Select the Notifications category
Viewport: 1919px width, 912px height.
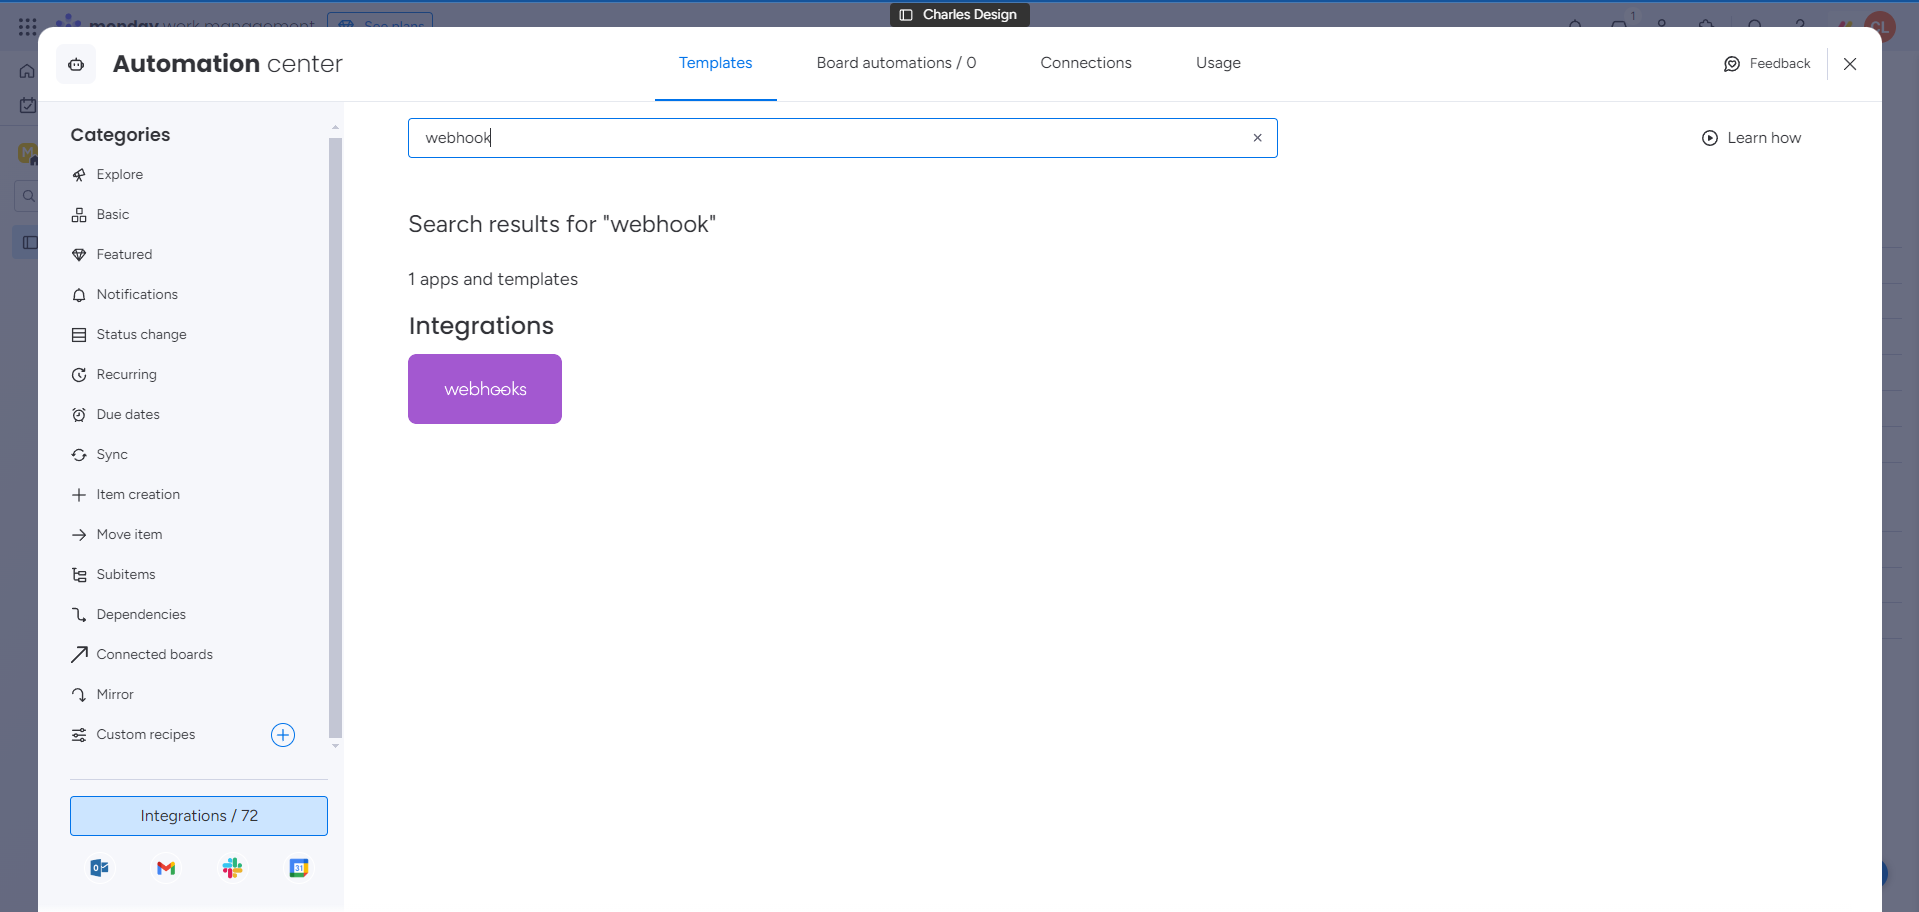pyautogui.click(x=137, y=294)
